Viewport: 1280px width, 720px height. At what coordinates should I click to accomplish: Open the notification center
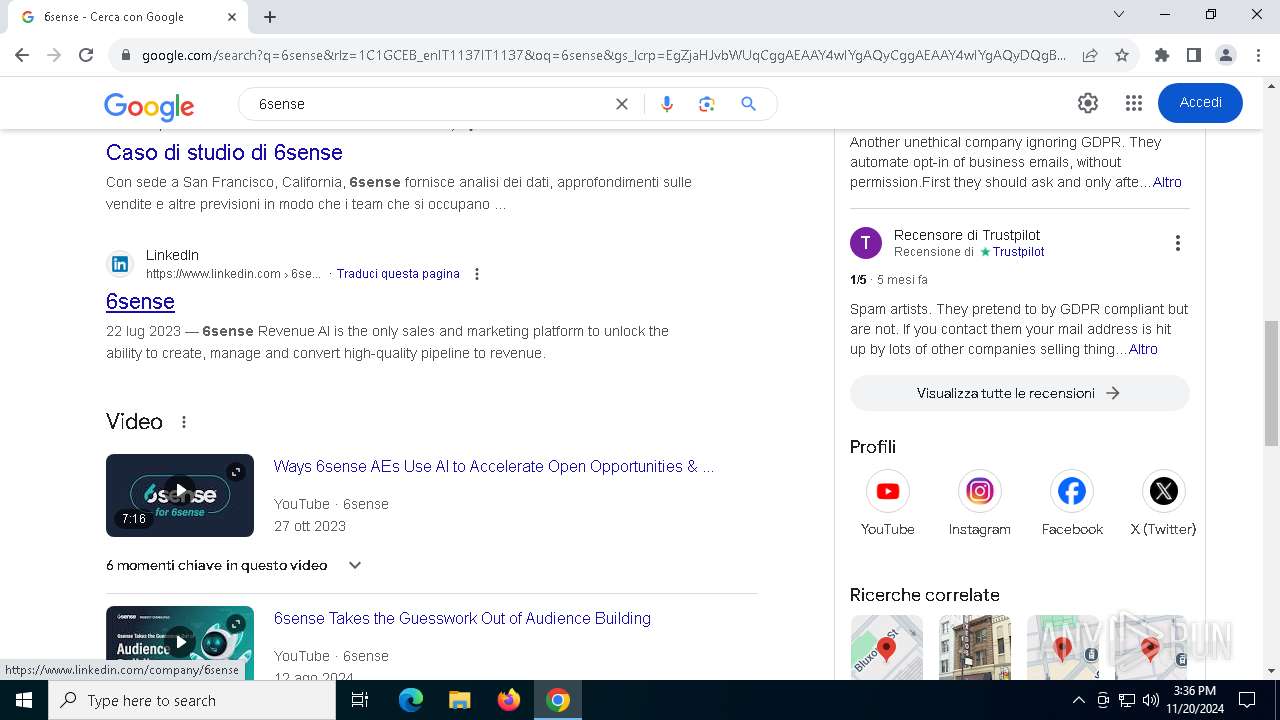click(1247, 700)
